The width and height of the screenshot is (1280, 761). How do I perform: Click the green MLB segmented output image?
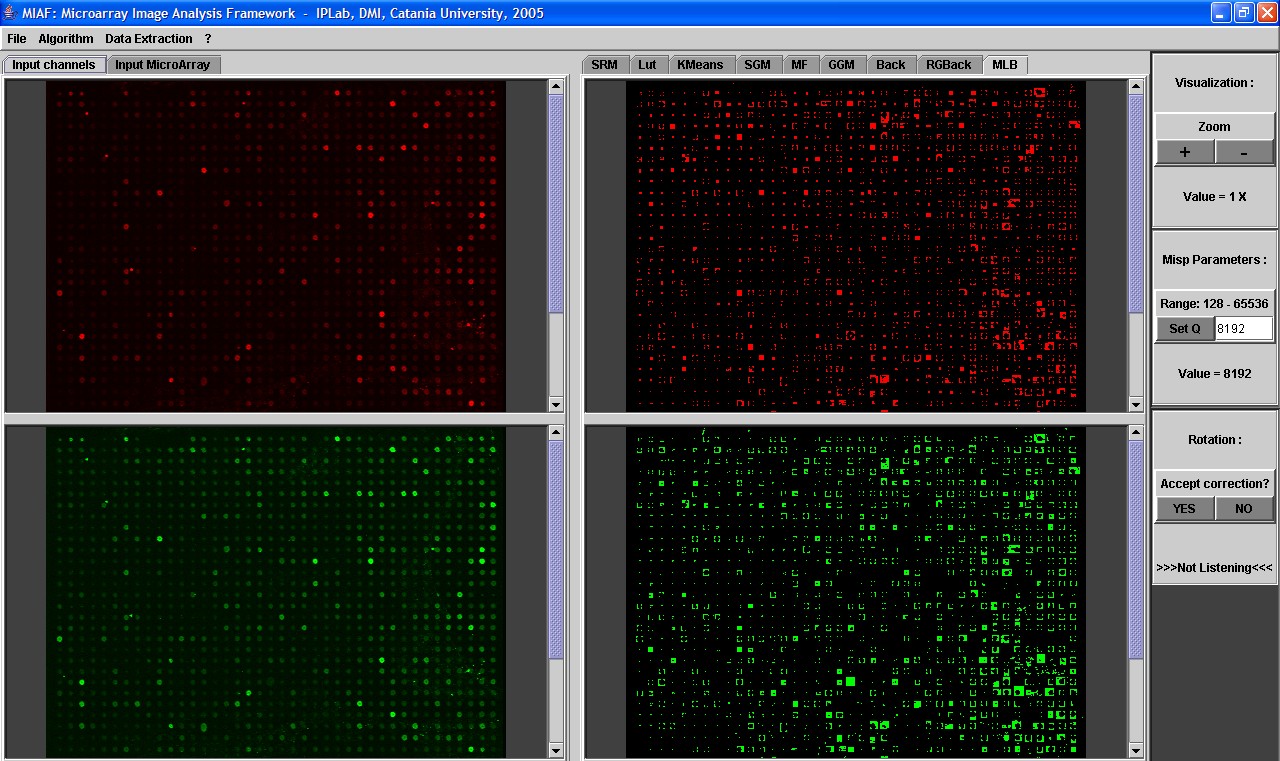pyautogui.click(x=856, y=592)
